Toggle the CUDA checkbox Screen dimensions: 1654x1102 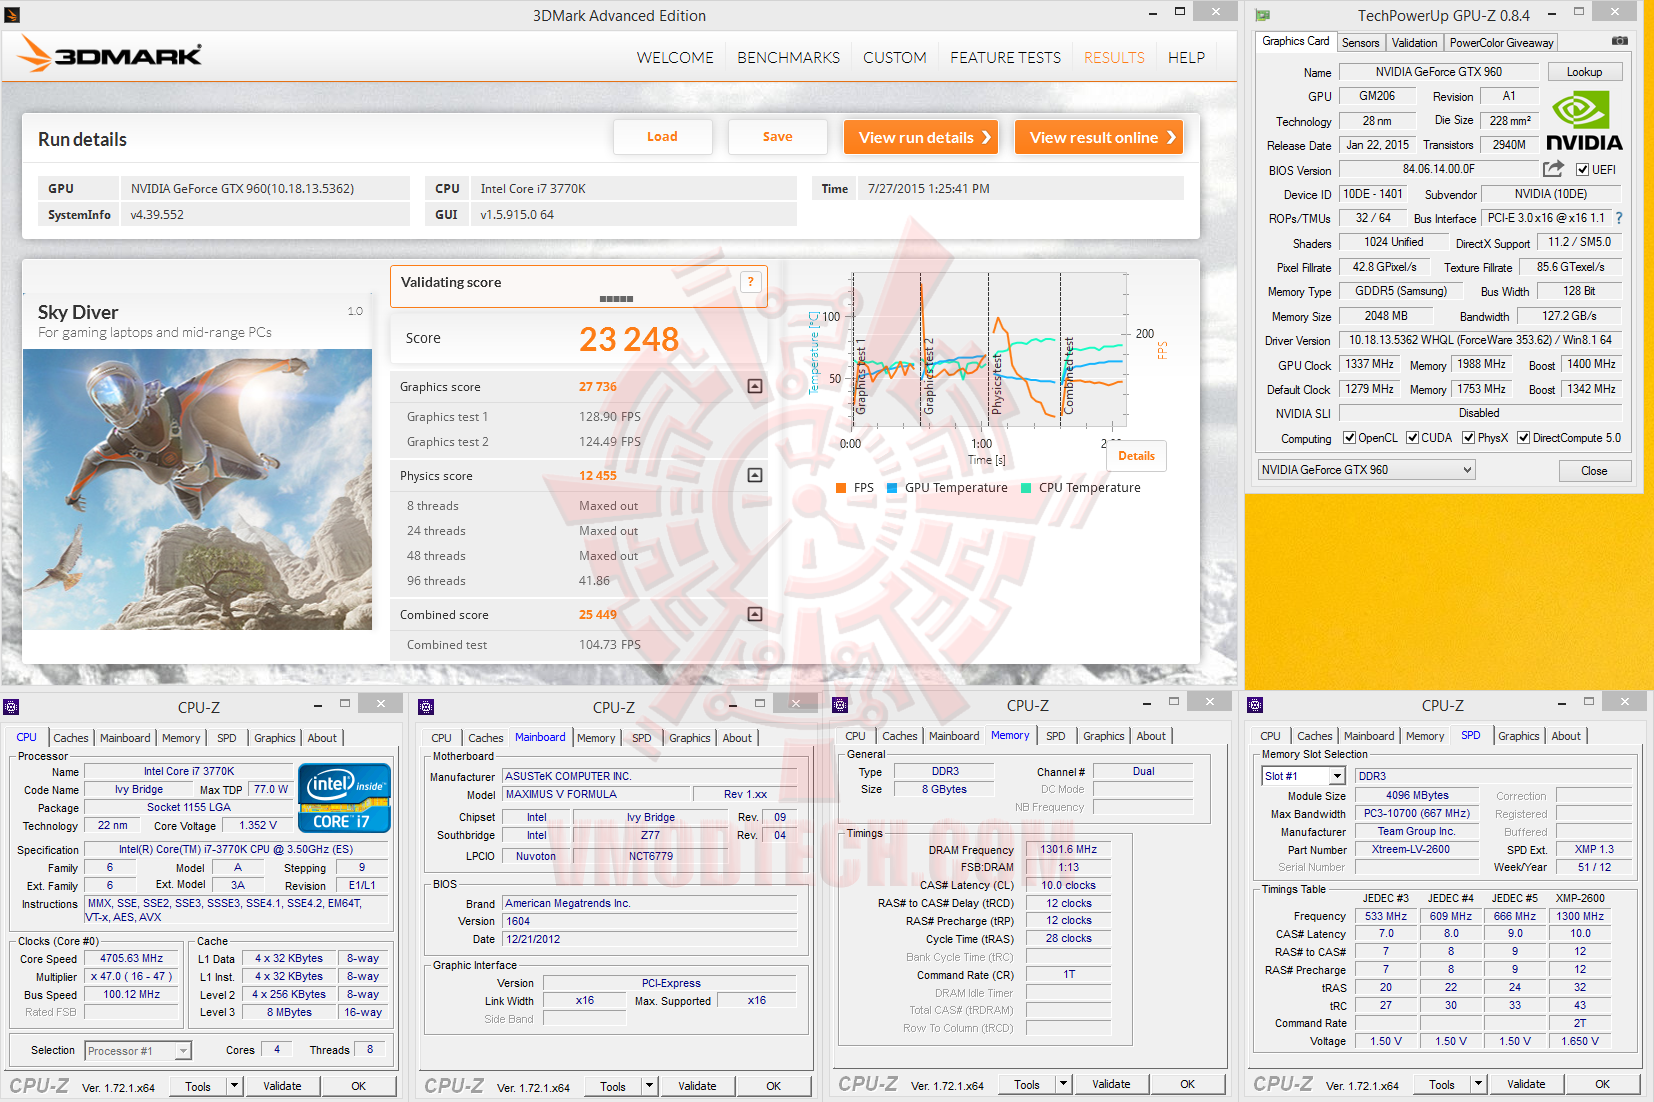point(1412,438)
